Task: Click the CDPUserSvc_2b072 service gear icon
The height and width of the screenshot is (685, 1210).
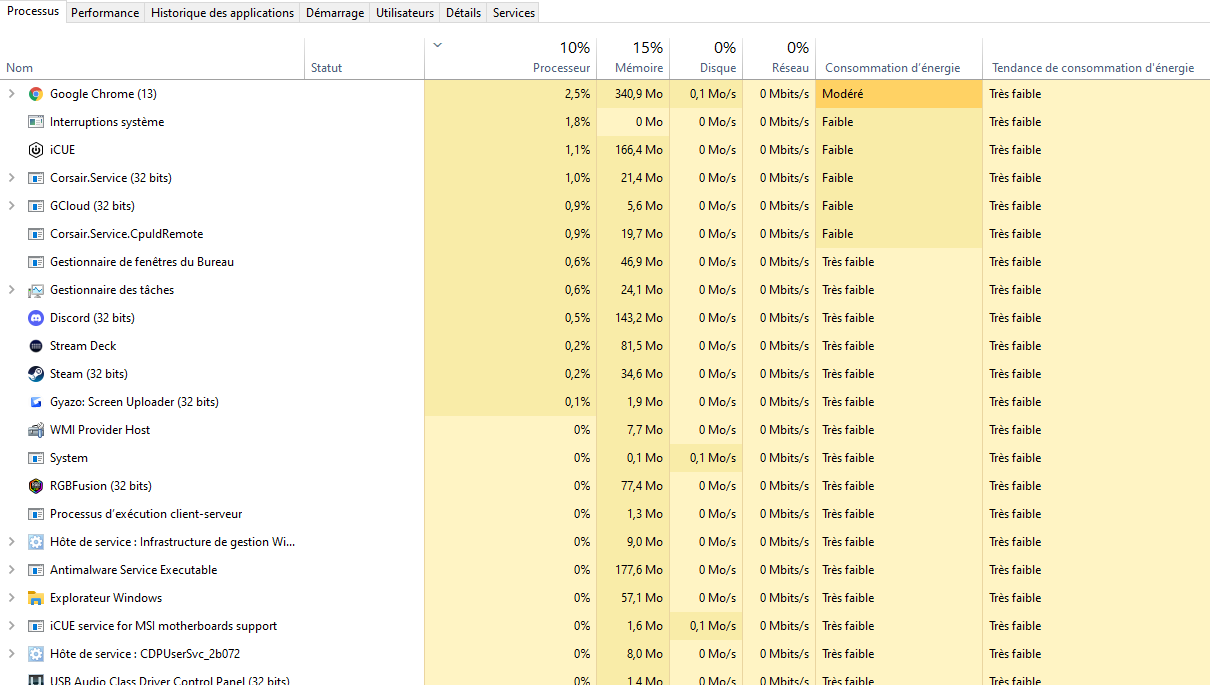Action: coord(36,654)
